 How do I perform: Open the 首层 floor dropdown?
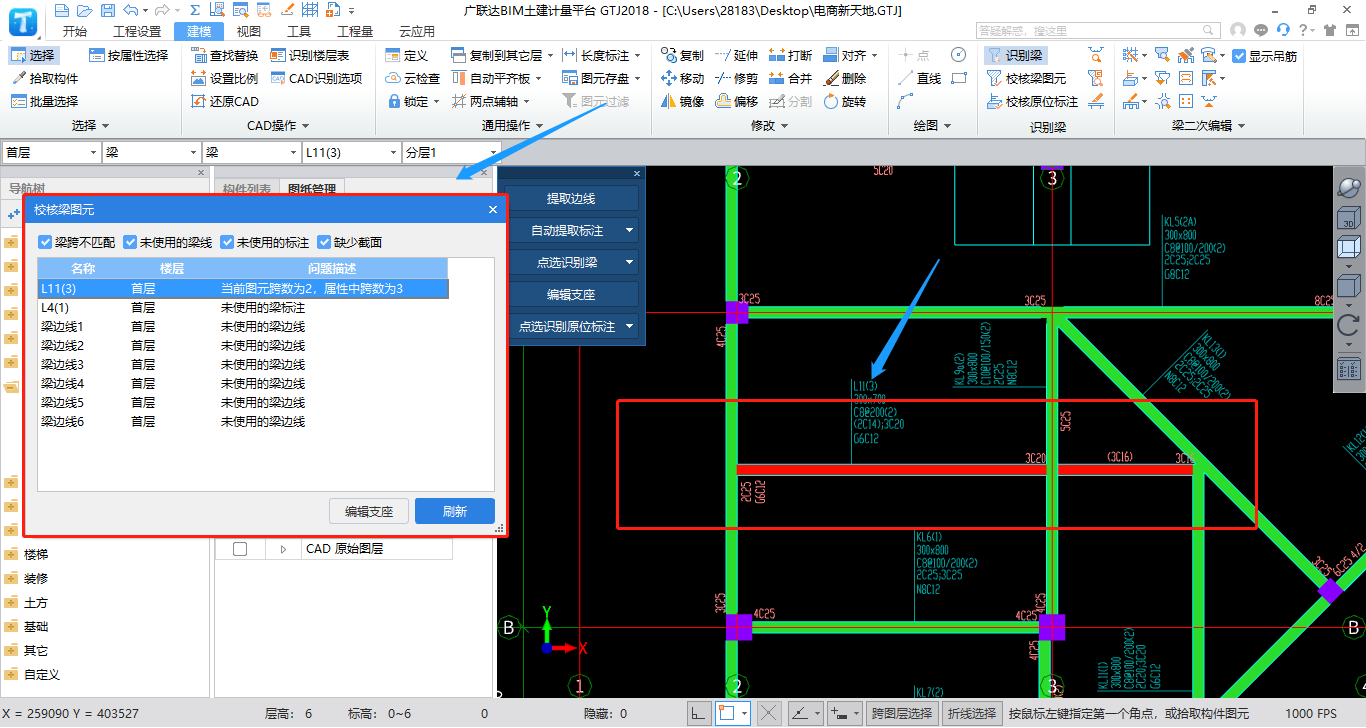50,153
